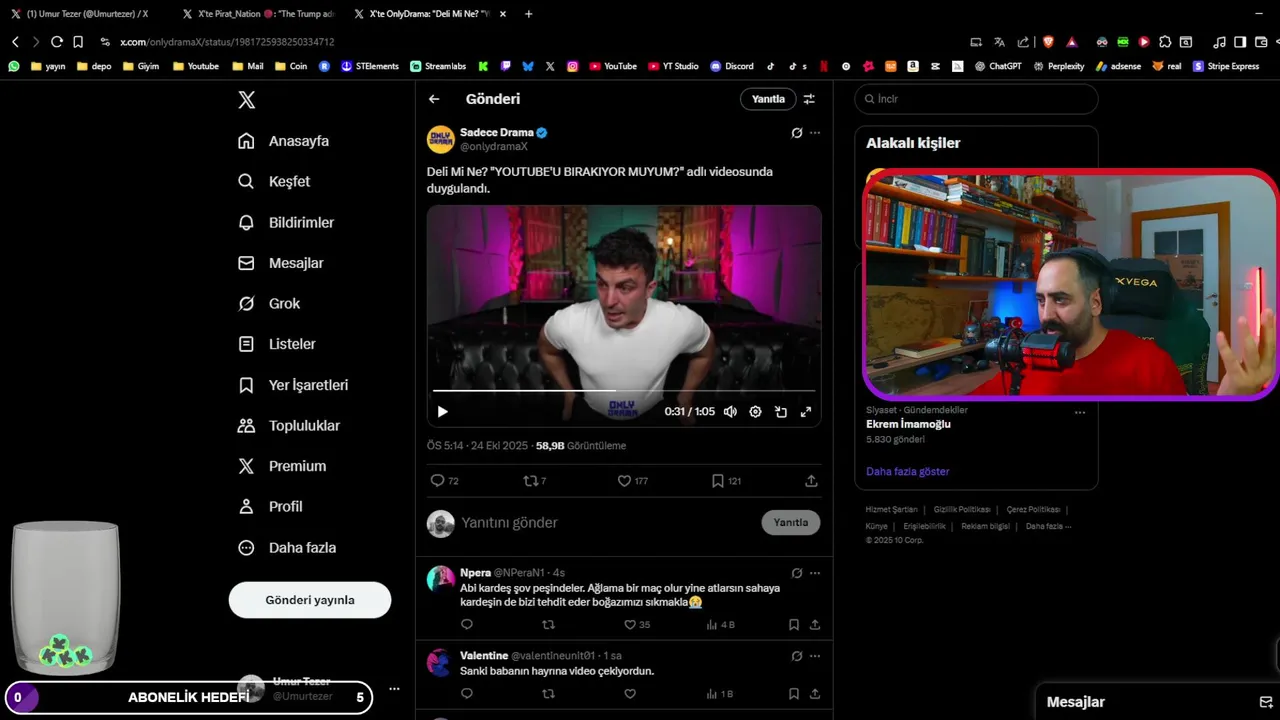Click the Daha fazla göster link
This screenshot has height=720, width=1280.
(x=908, y=471)
